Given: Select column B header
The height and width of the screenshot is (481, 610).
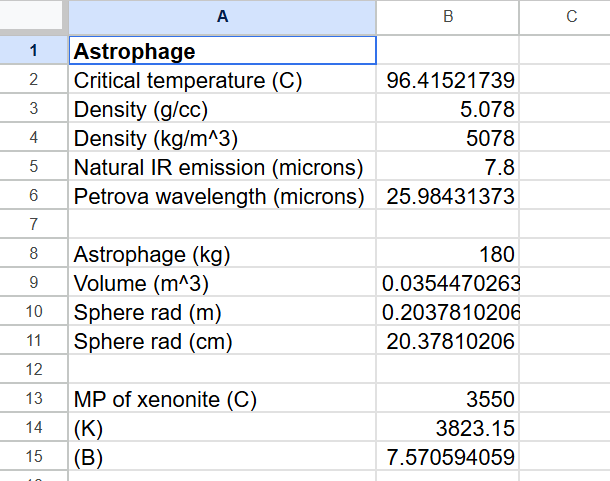Looking at the screenshot, I should (448, 17).
